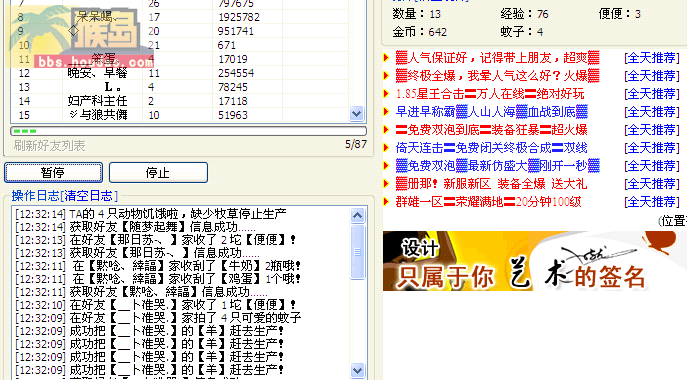The height and width of the screenshot is (380, 687).
Task: Click operation log scrollbar up arrow
Action: click(x=358, y=215)
